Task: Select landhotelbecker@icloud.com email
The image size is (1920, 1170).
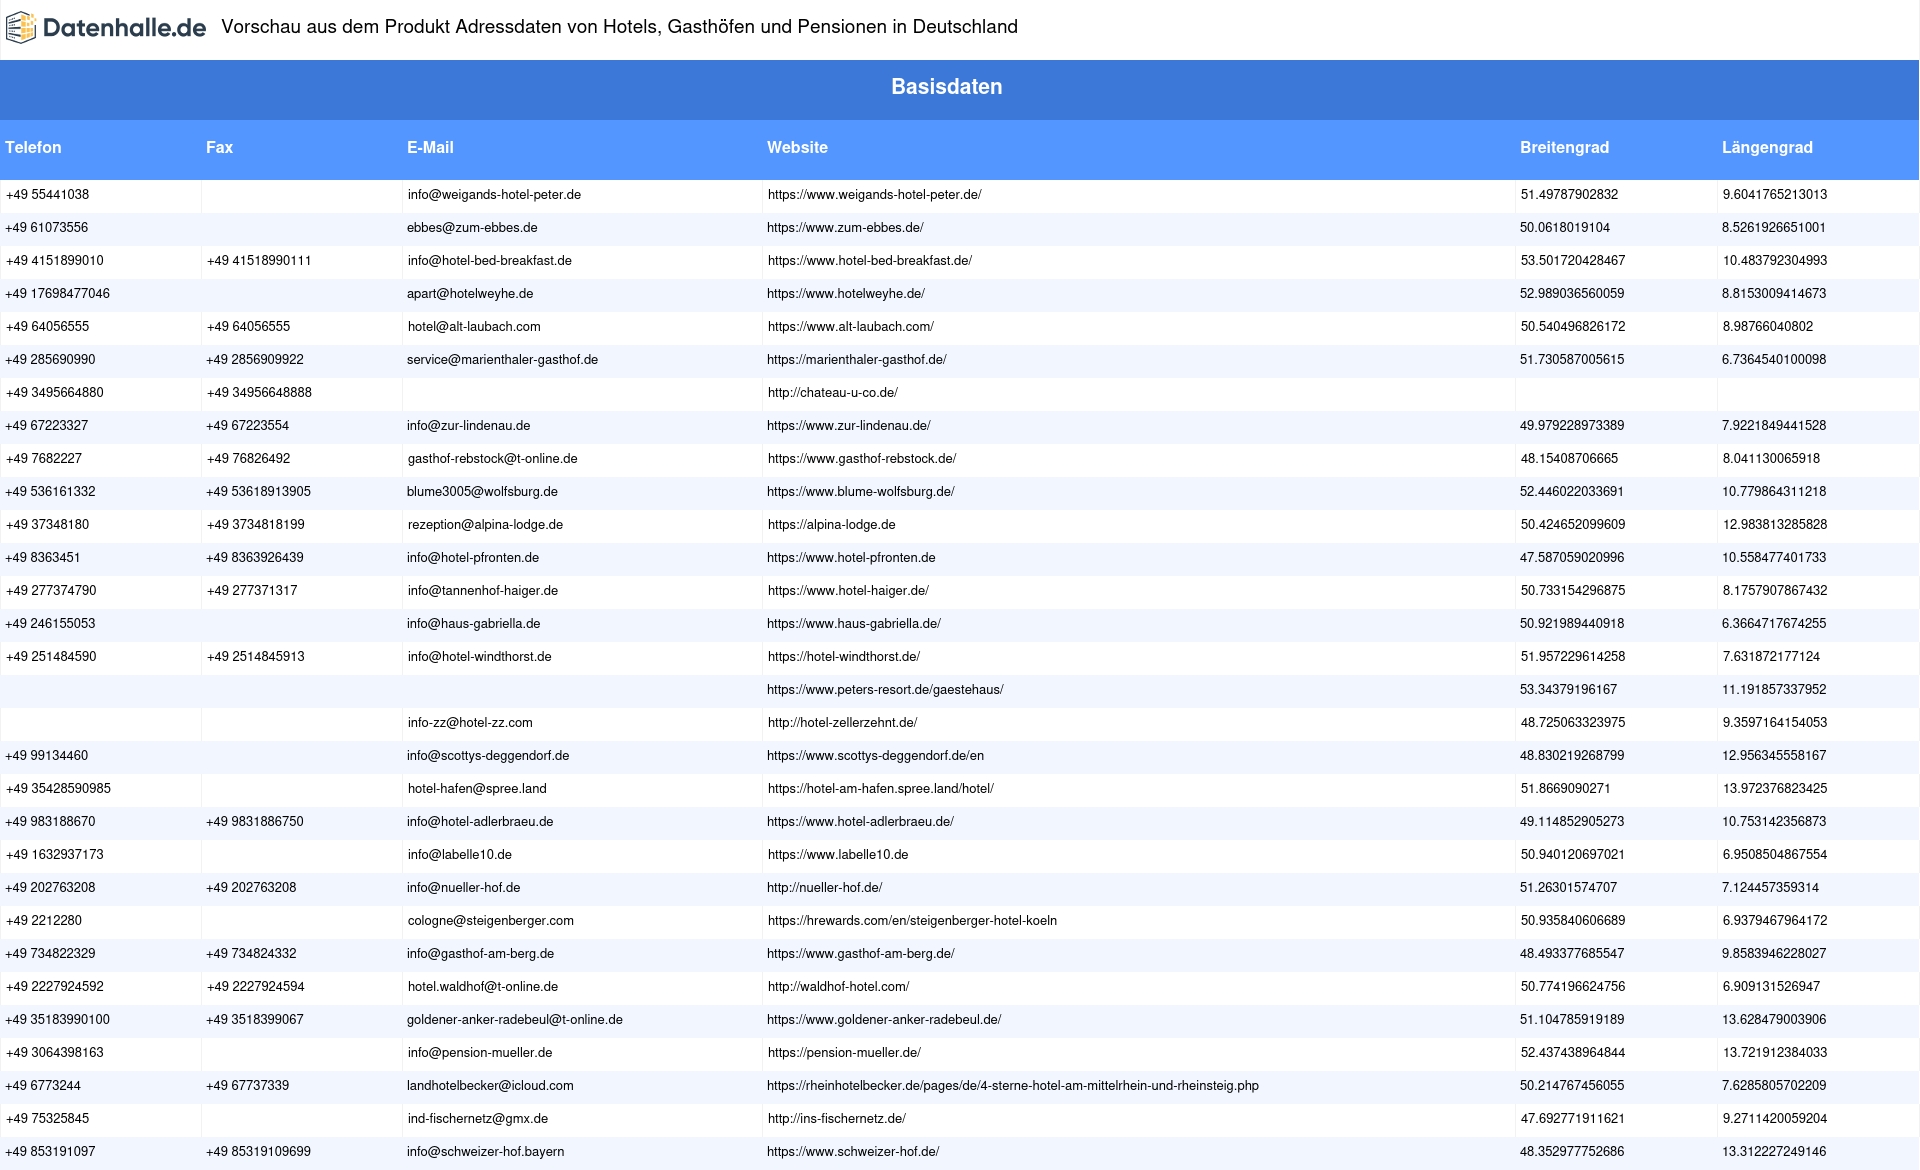Action: (490, 1086)
